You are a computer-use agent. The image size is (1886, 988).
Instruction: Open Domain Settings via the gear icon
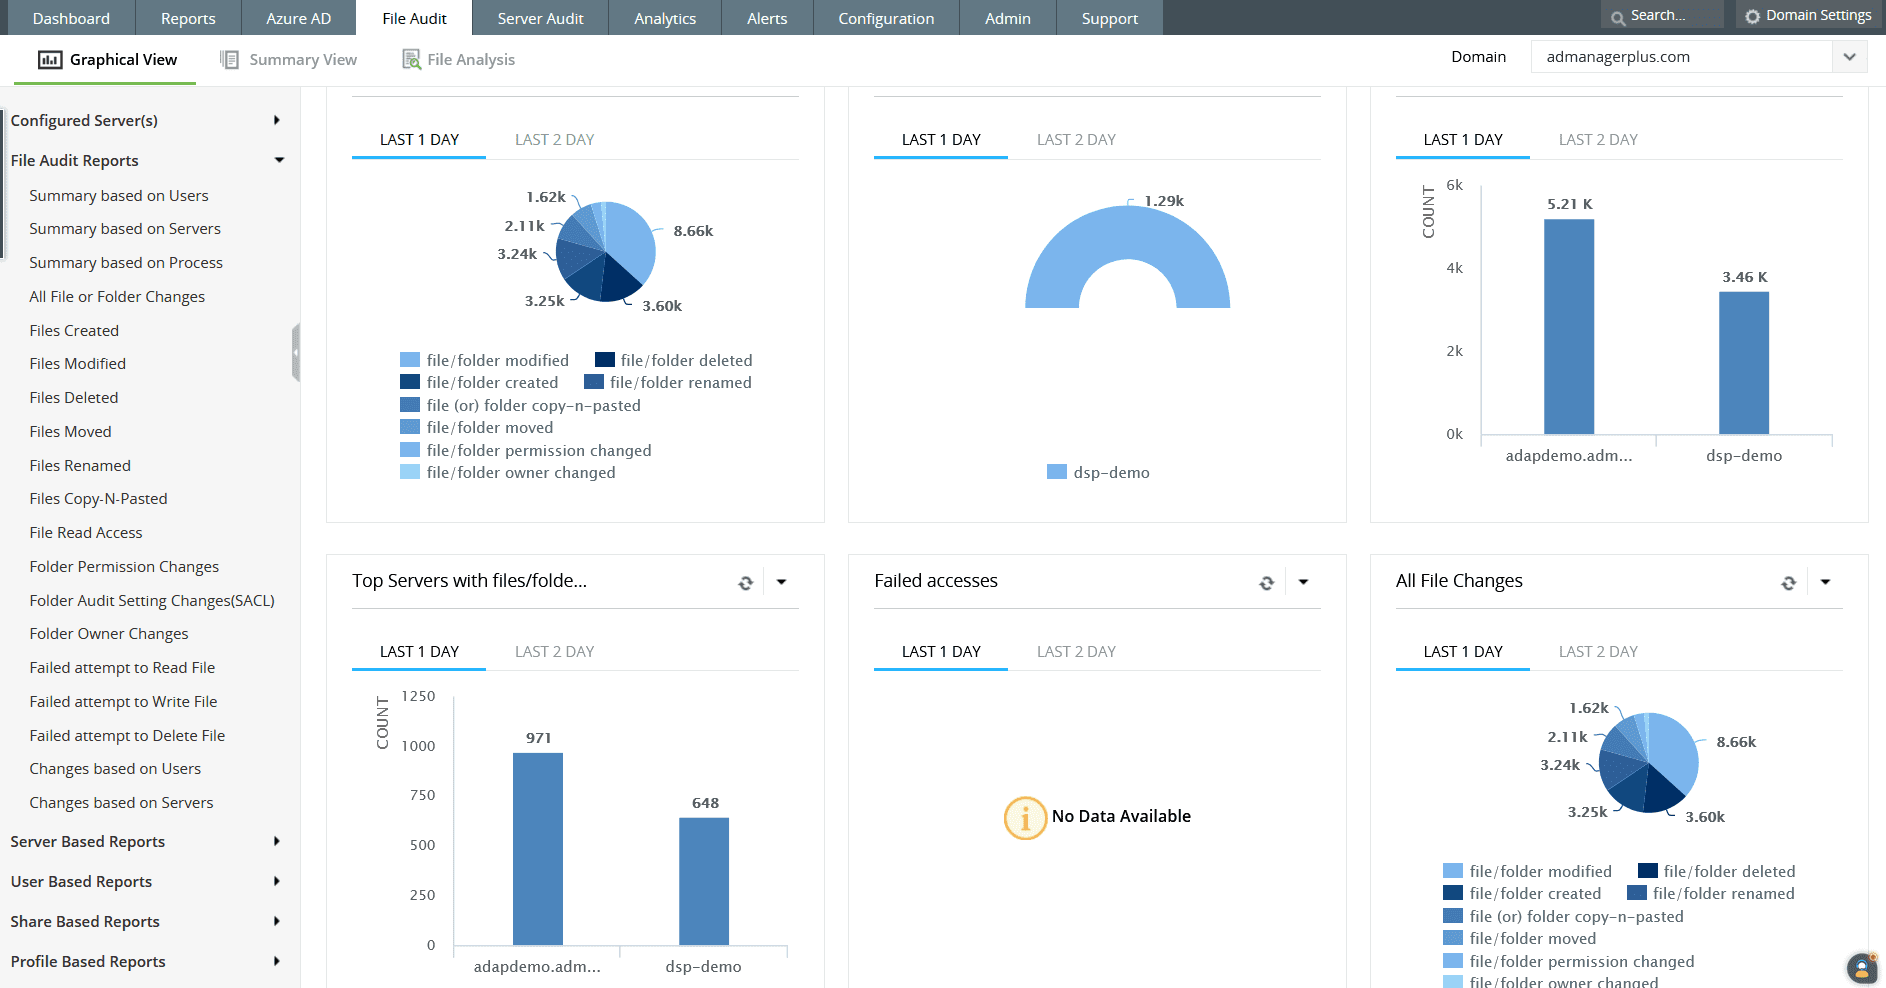point(1751,15)
